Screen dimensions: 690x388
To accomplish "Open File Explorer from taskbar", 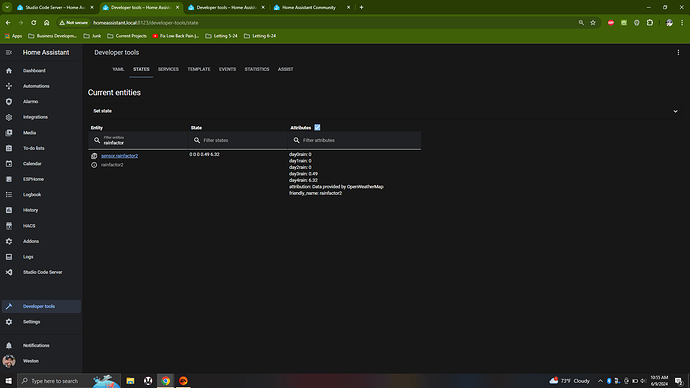I will click(130, 381).
